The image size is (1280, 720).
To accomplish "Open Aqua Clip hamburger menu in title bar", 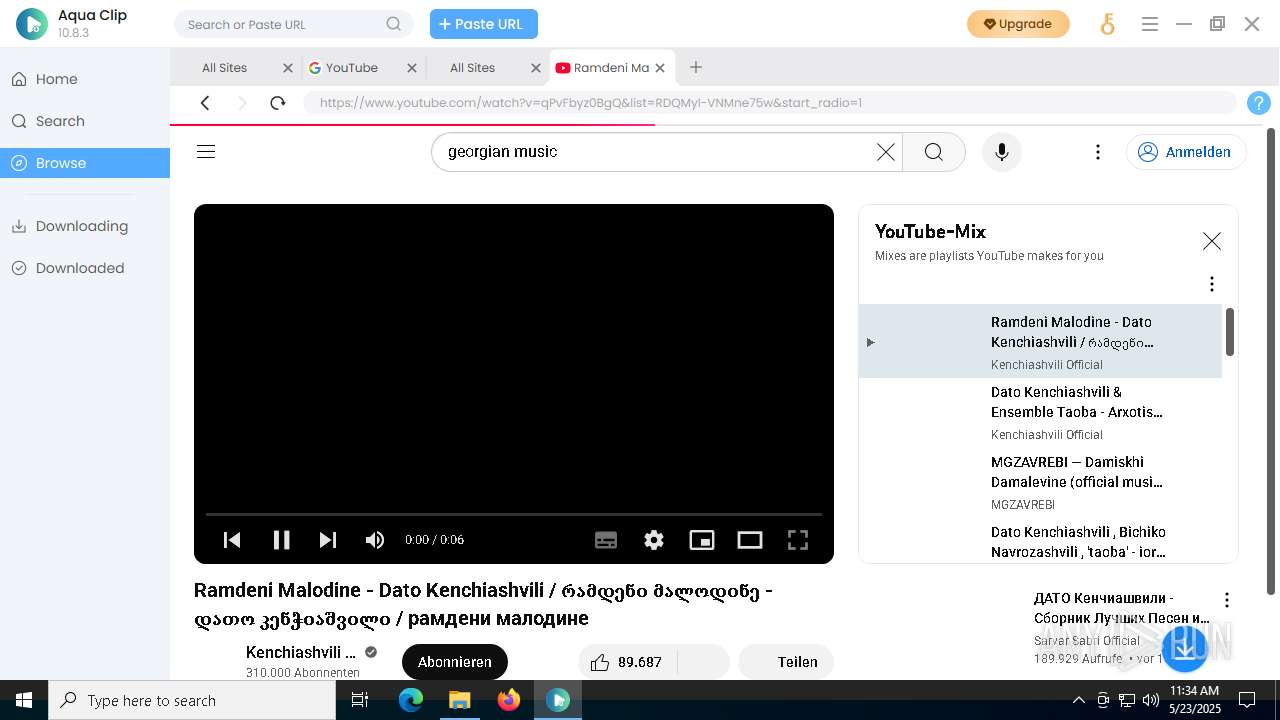I will coord(1150,24).
